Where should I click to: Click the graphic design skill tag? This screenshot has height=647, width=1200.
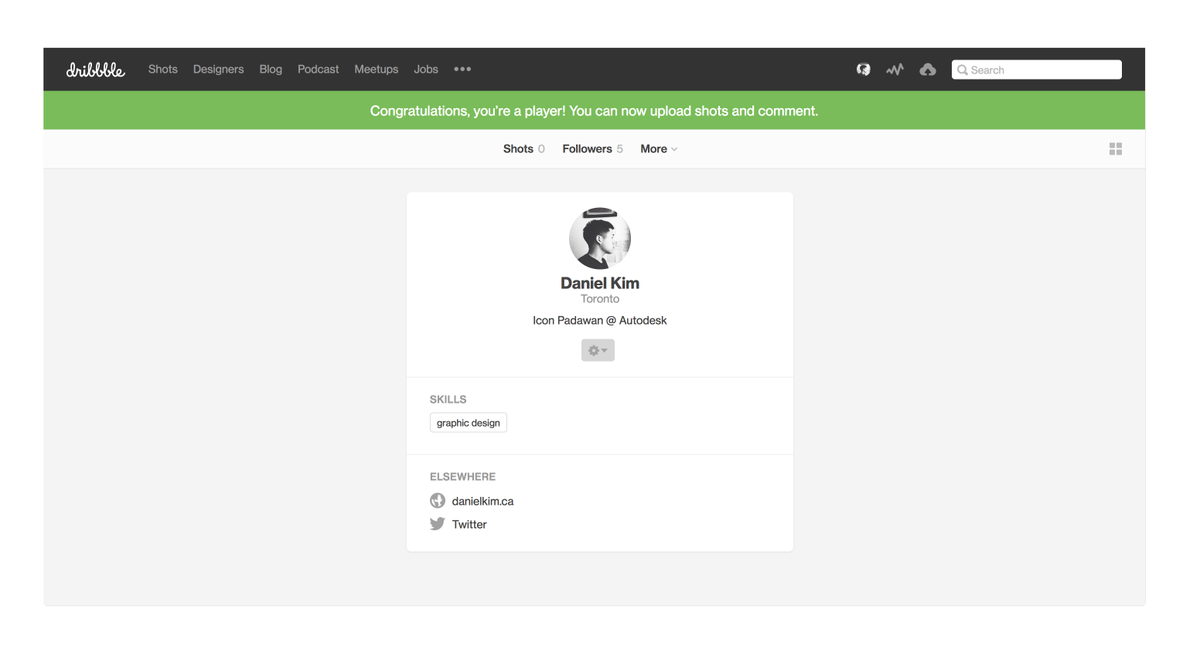click(468, 423)
